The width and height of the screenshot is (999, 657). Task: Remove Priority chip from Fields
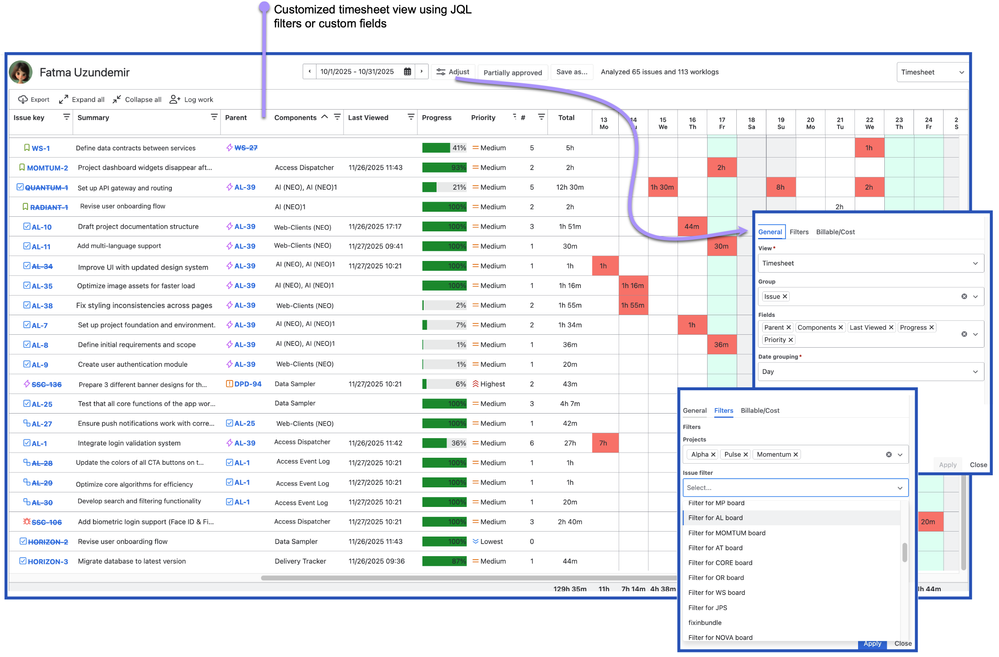[x=791, y=340]
